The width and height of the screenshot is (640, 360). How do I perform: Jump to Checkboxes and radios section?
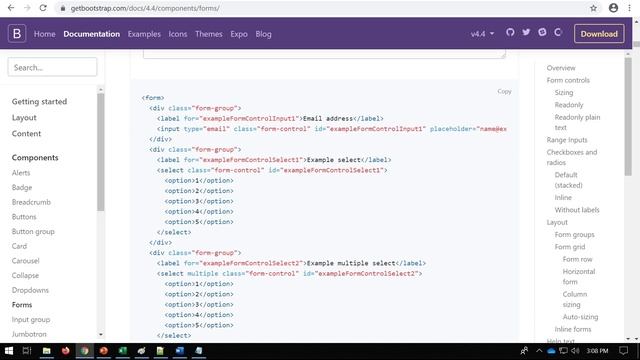point(572,158)
